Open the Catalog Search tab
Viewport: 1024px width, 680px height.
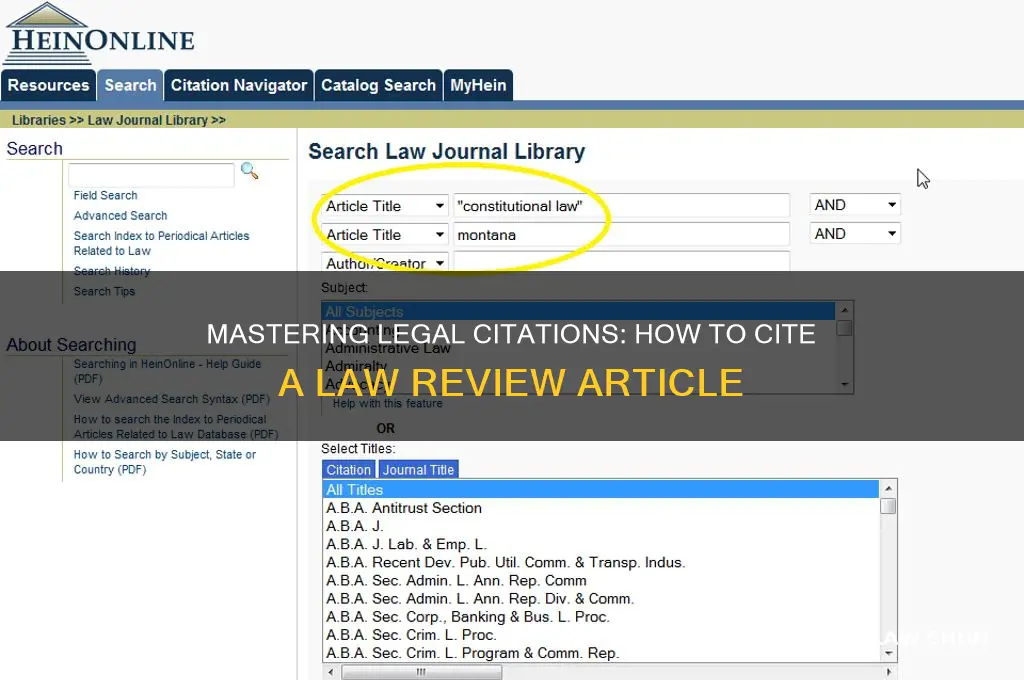pos(378,86)
